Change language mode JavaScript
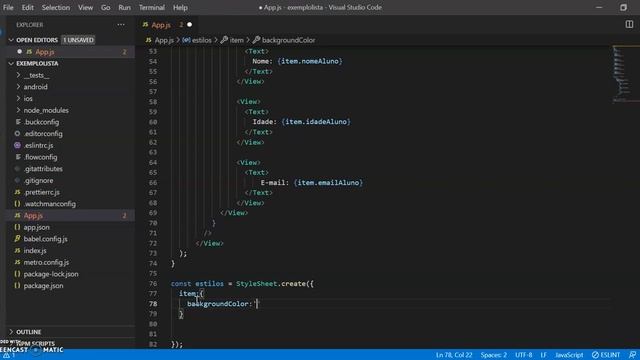The height and width of the screenshot is (360, 640). tap(569, 355)
